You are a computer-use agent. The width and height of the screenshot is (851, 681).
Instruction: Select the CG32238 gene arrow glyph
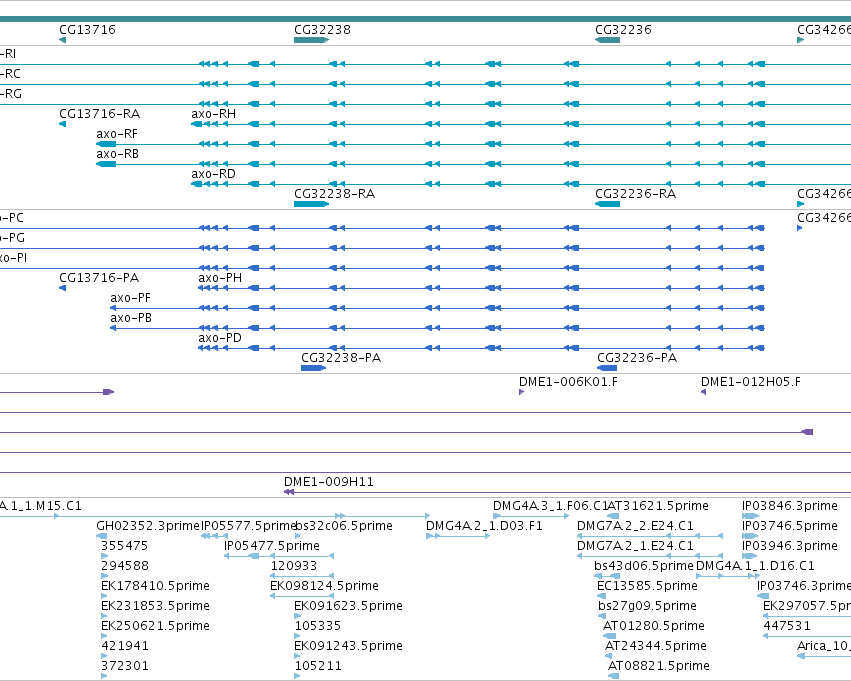[312, 40]
